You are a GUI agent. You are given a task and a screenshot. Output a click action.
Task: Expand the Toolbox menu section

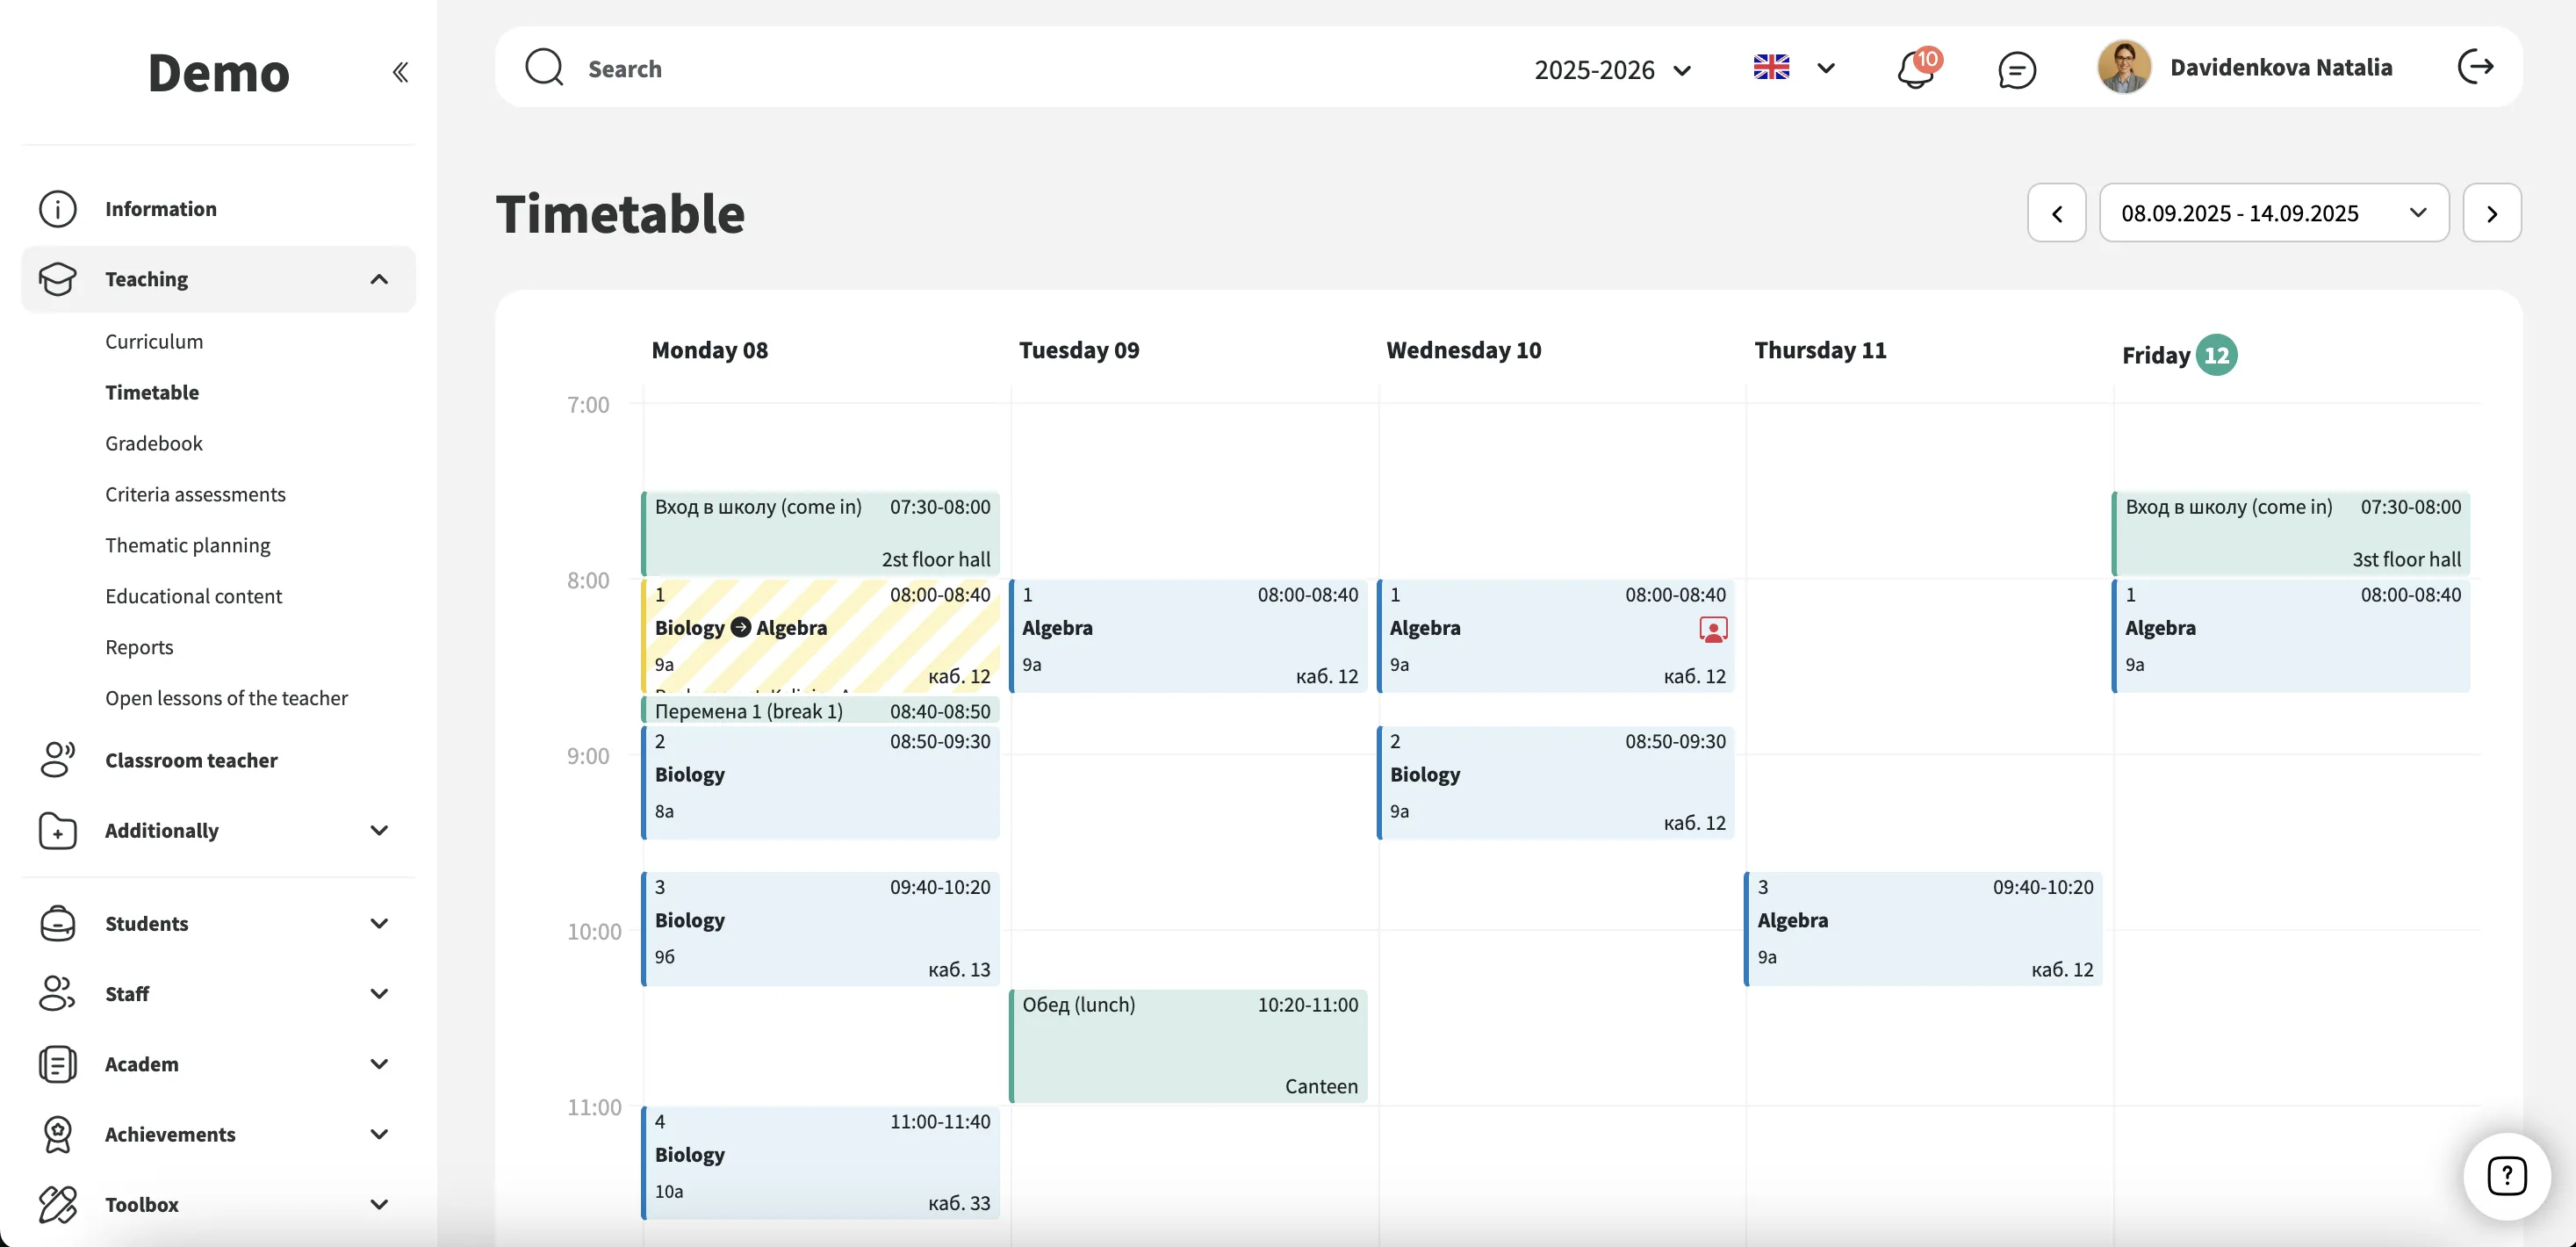(379, 1204)
